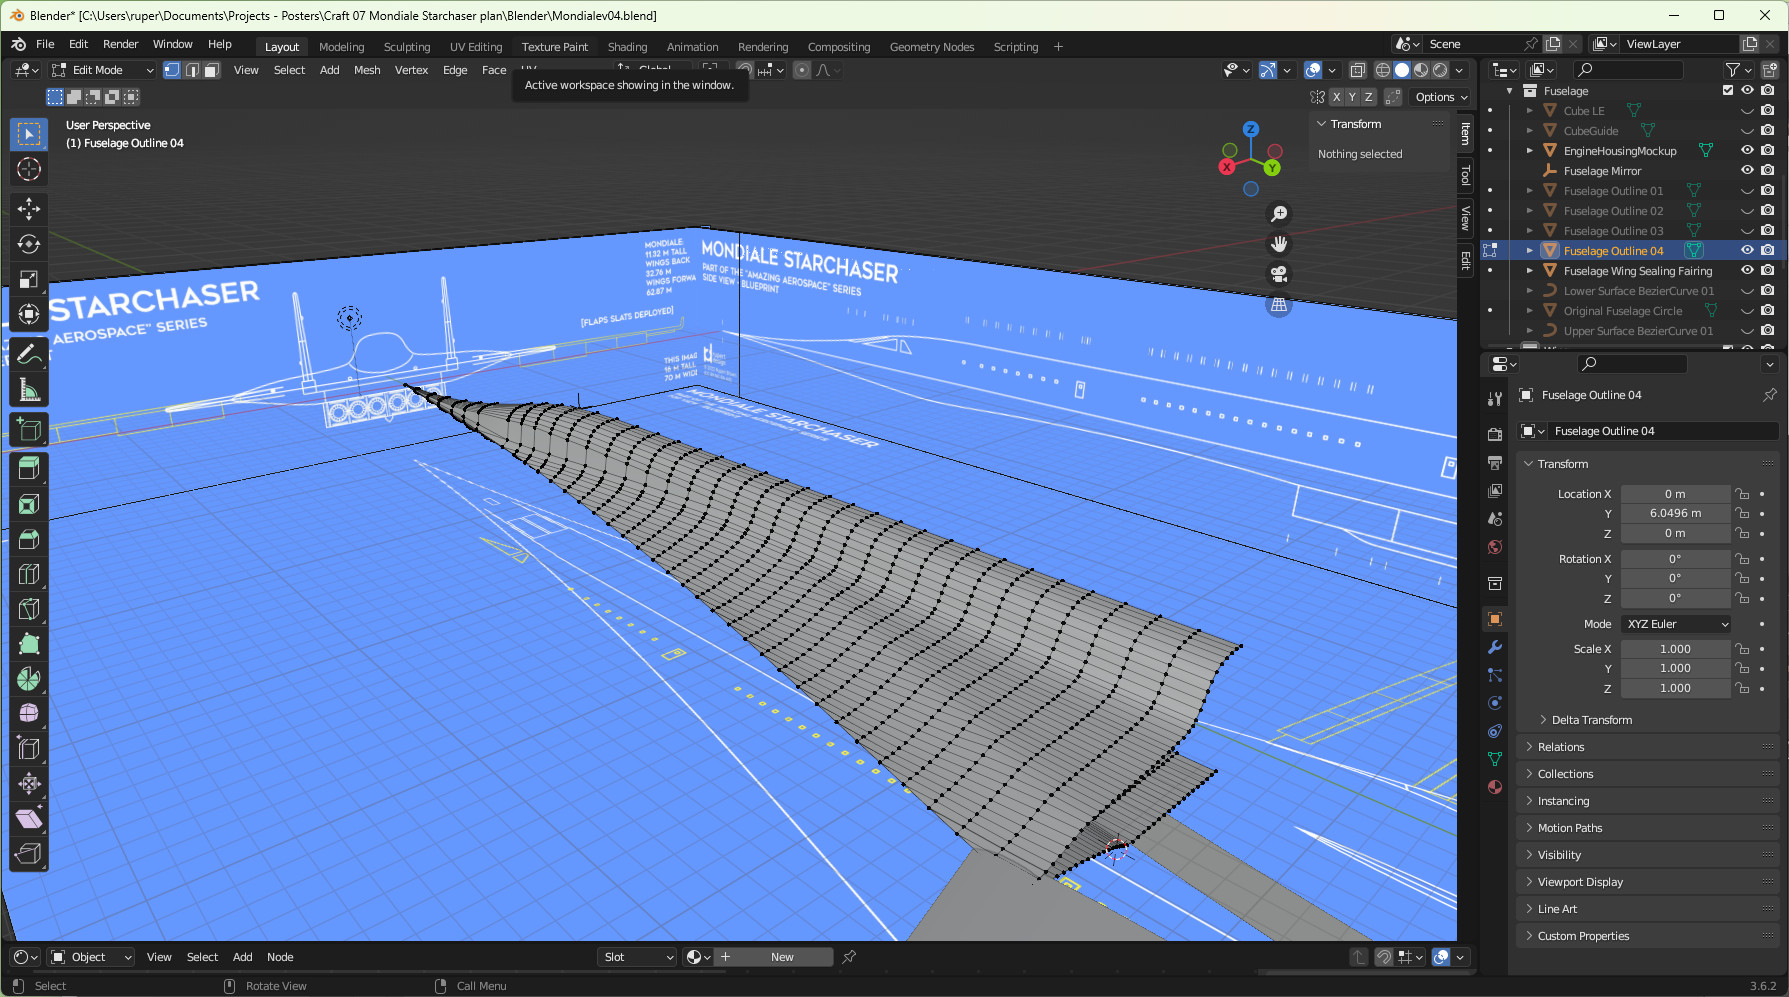Select the Extrude Region tool

point(29,468)
